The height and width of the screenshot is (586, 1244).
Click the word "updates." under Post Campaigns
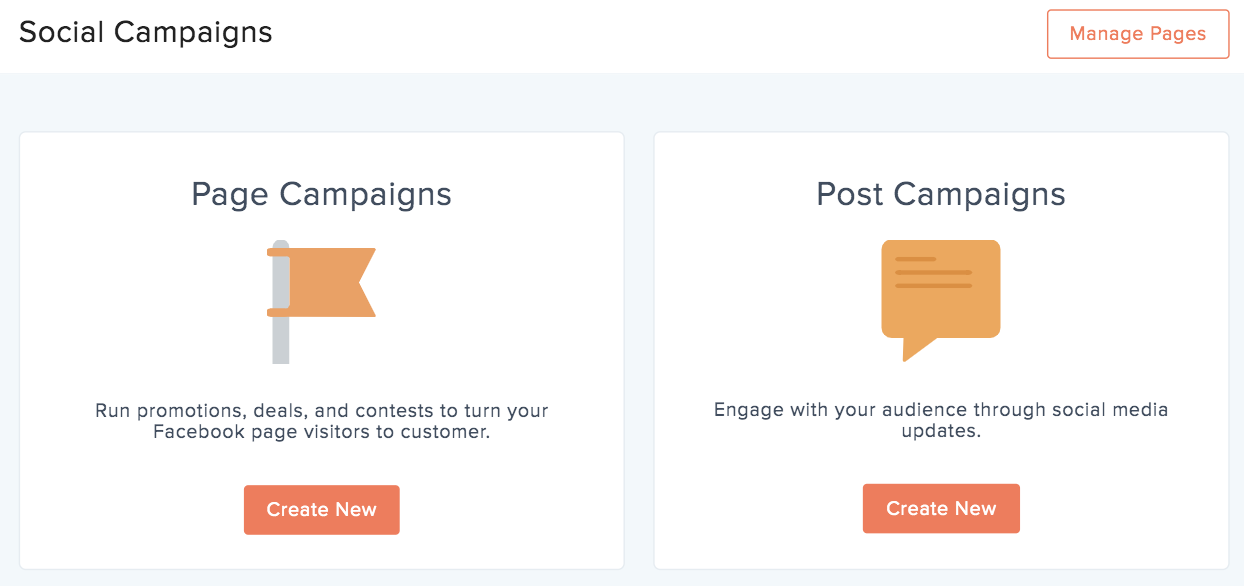click(x=940, y=432)
